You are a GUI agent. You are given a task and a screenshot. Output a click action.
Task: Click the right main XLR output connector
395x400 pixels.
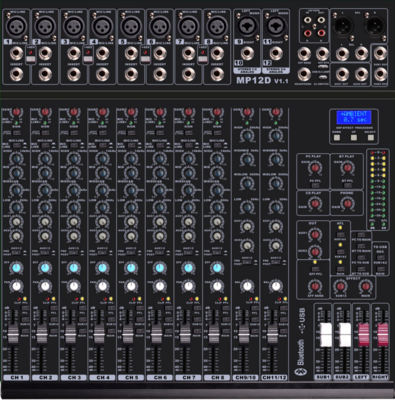point(374,26)
